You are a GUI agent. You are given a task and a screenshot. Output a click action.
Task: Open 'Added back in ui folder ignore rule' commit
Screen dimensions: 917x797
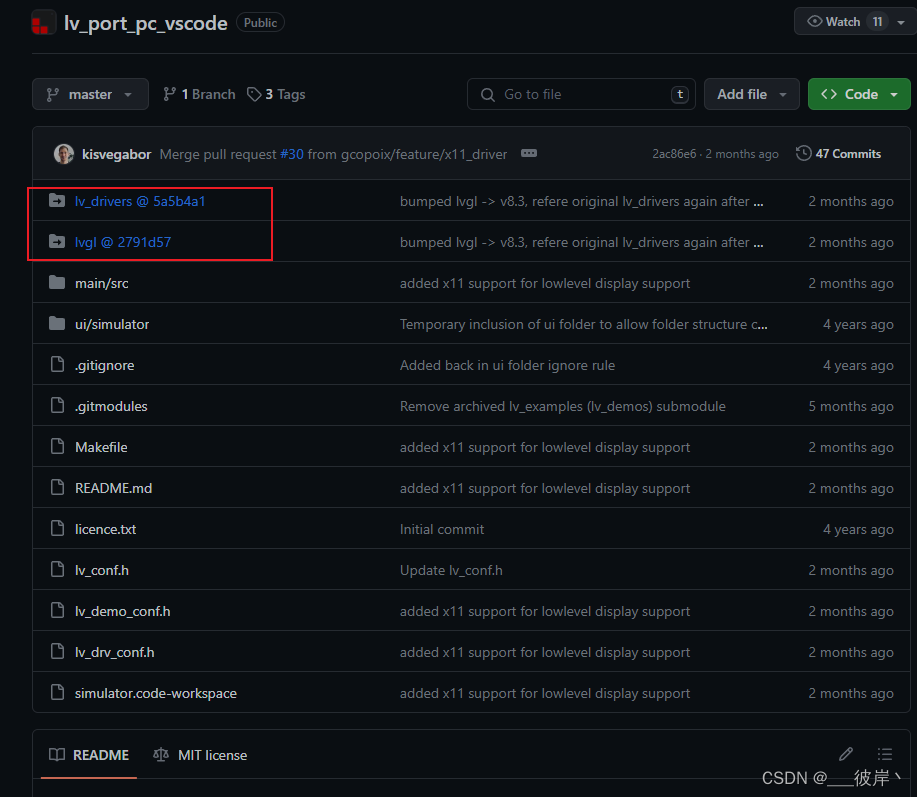click(507, 365)
